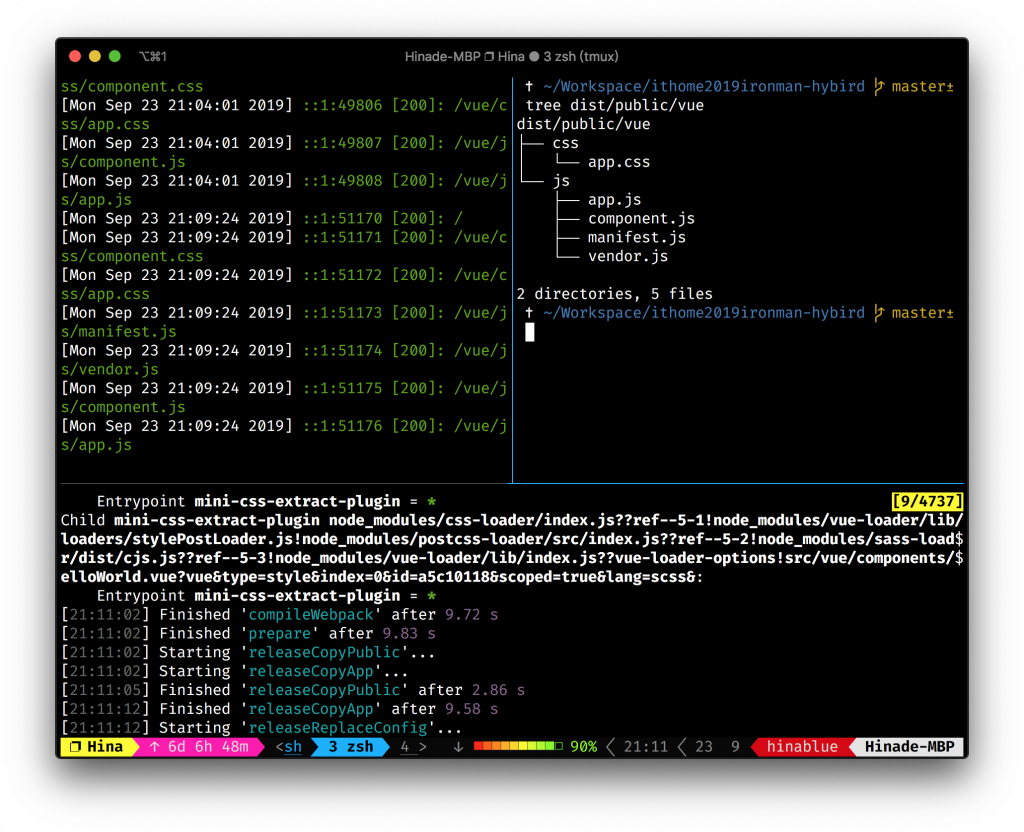
Task: Click the first Workspace path in right pane
Action: point(703,86)
